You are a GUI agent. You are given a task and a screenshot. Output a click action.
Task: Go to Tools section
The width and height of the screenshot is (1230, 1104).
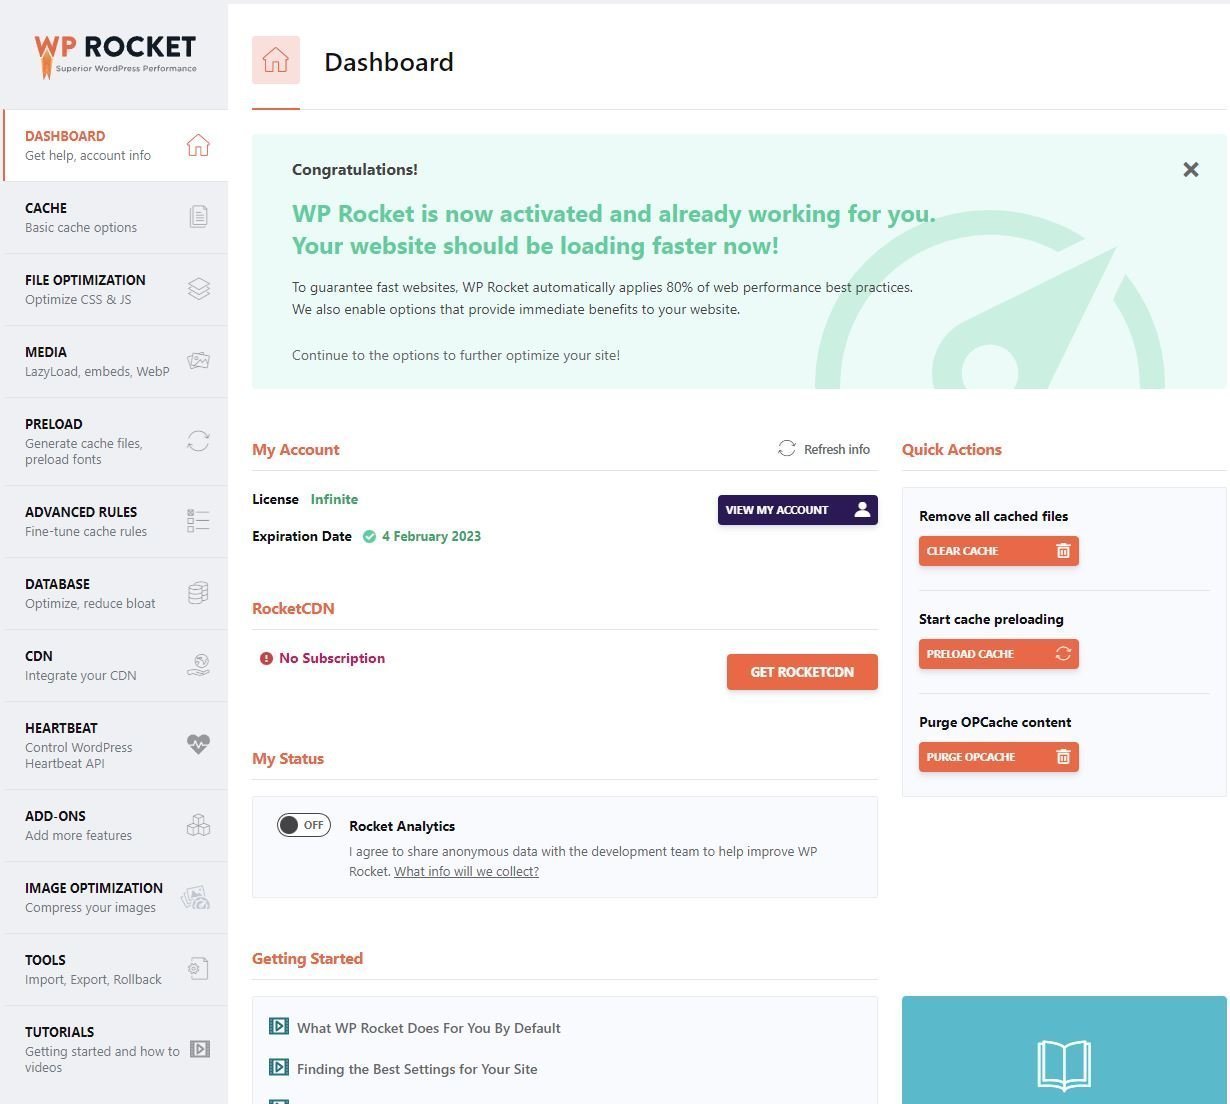pyautogui.click(x=116, y=969)
